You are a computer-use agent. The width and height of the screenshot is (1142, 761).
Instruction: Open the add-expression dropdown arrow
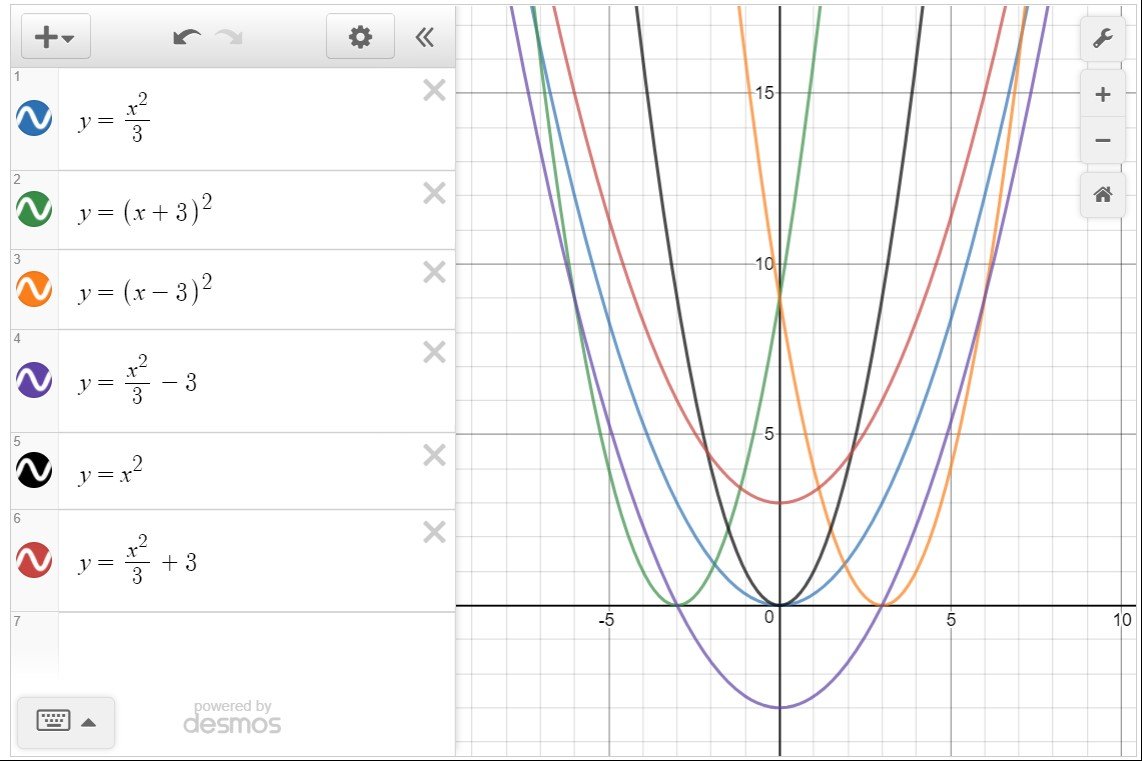[x=67, y=36]
